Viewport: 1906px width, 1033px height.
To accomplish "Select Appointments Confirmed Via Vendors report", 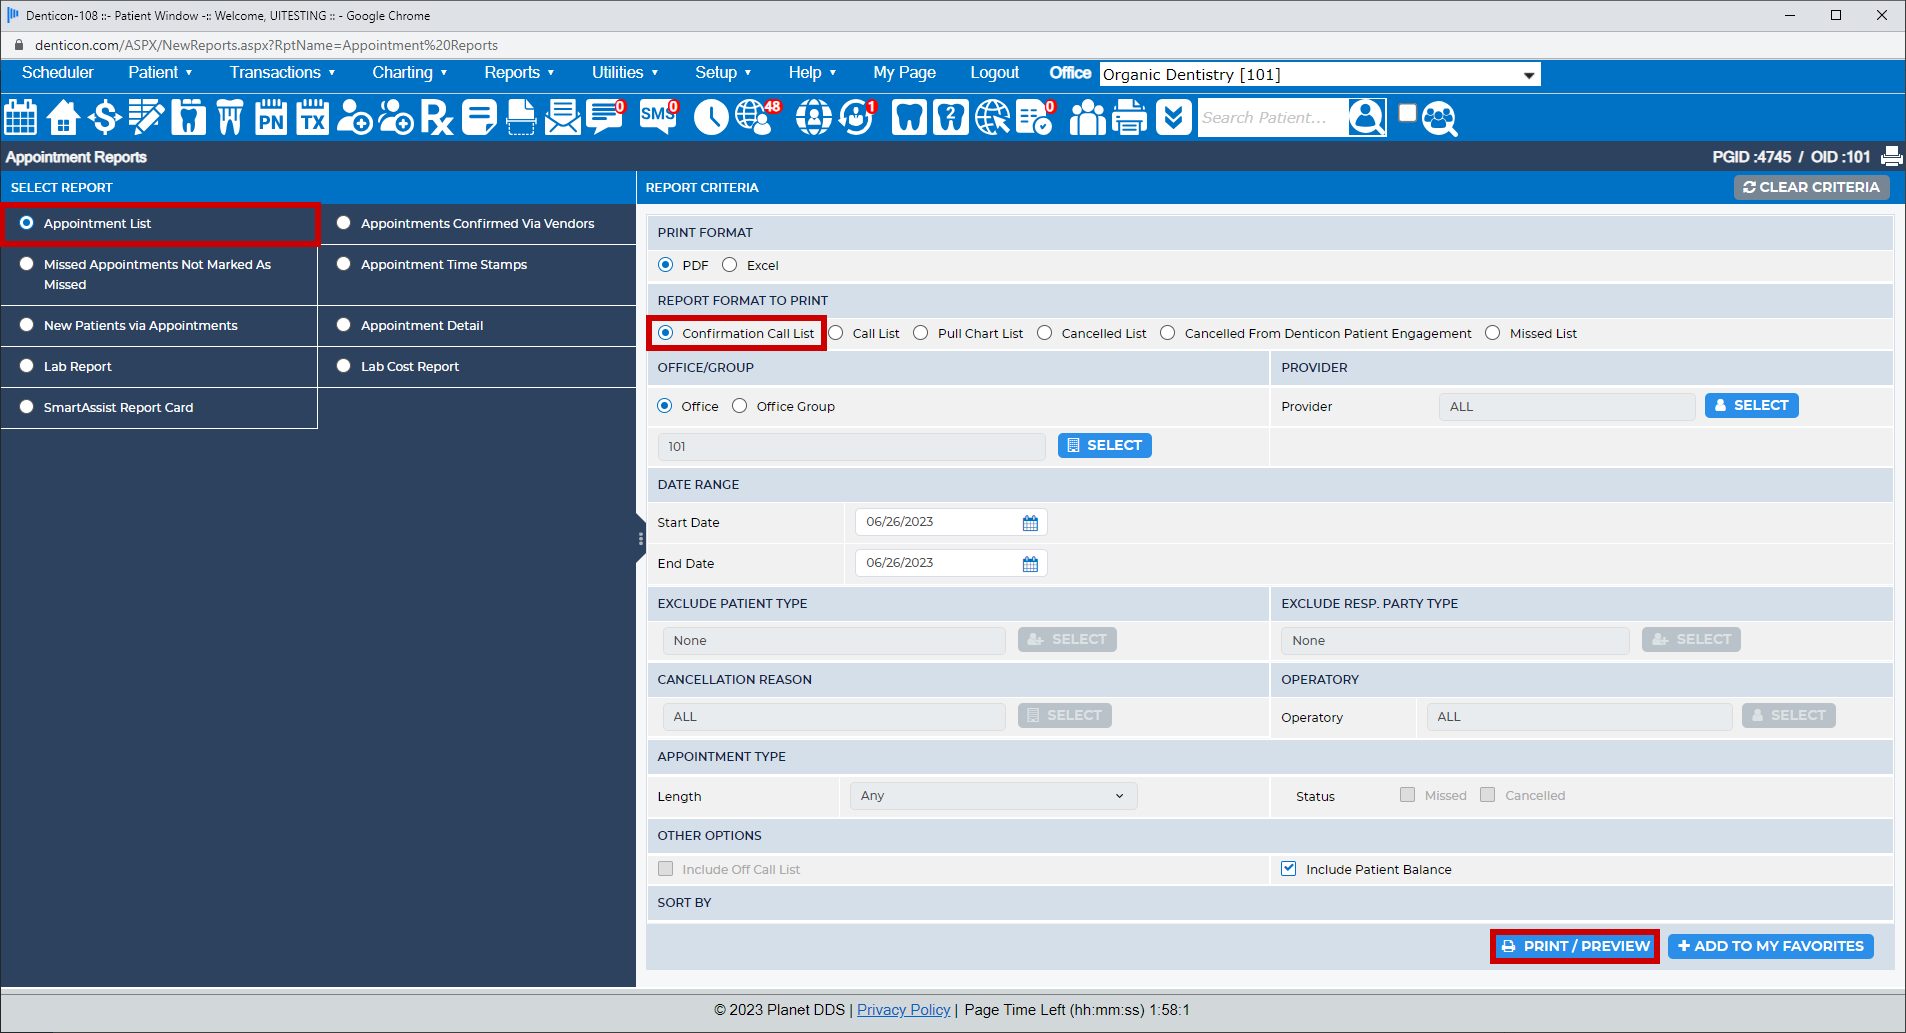I will (x=344, y=223).
